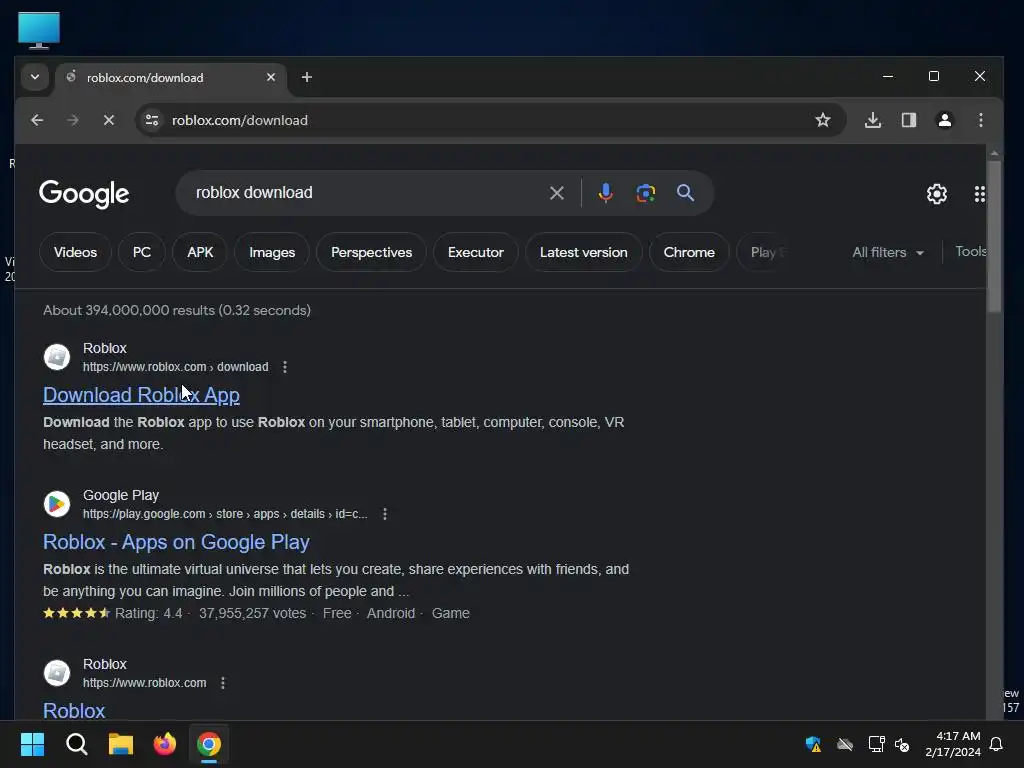1024x768 pixels.
Task: Open options for Google Play result
Action: (x=385, y=514)
